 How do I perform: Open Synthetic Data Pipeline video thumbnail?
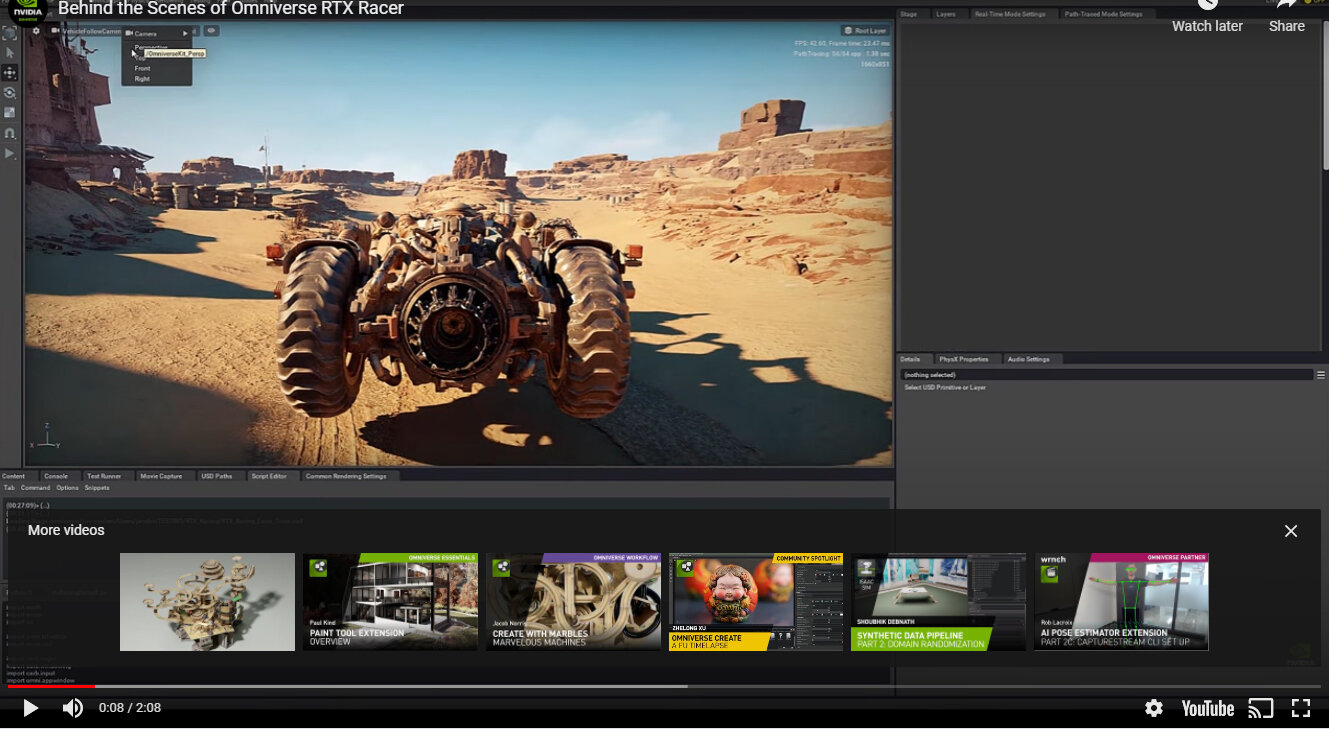(x=939, y=602)
